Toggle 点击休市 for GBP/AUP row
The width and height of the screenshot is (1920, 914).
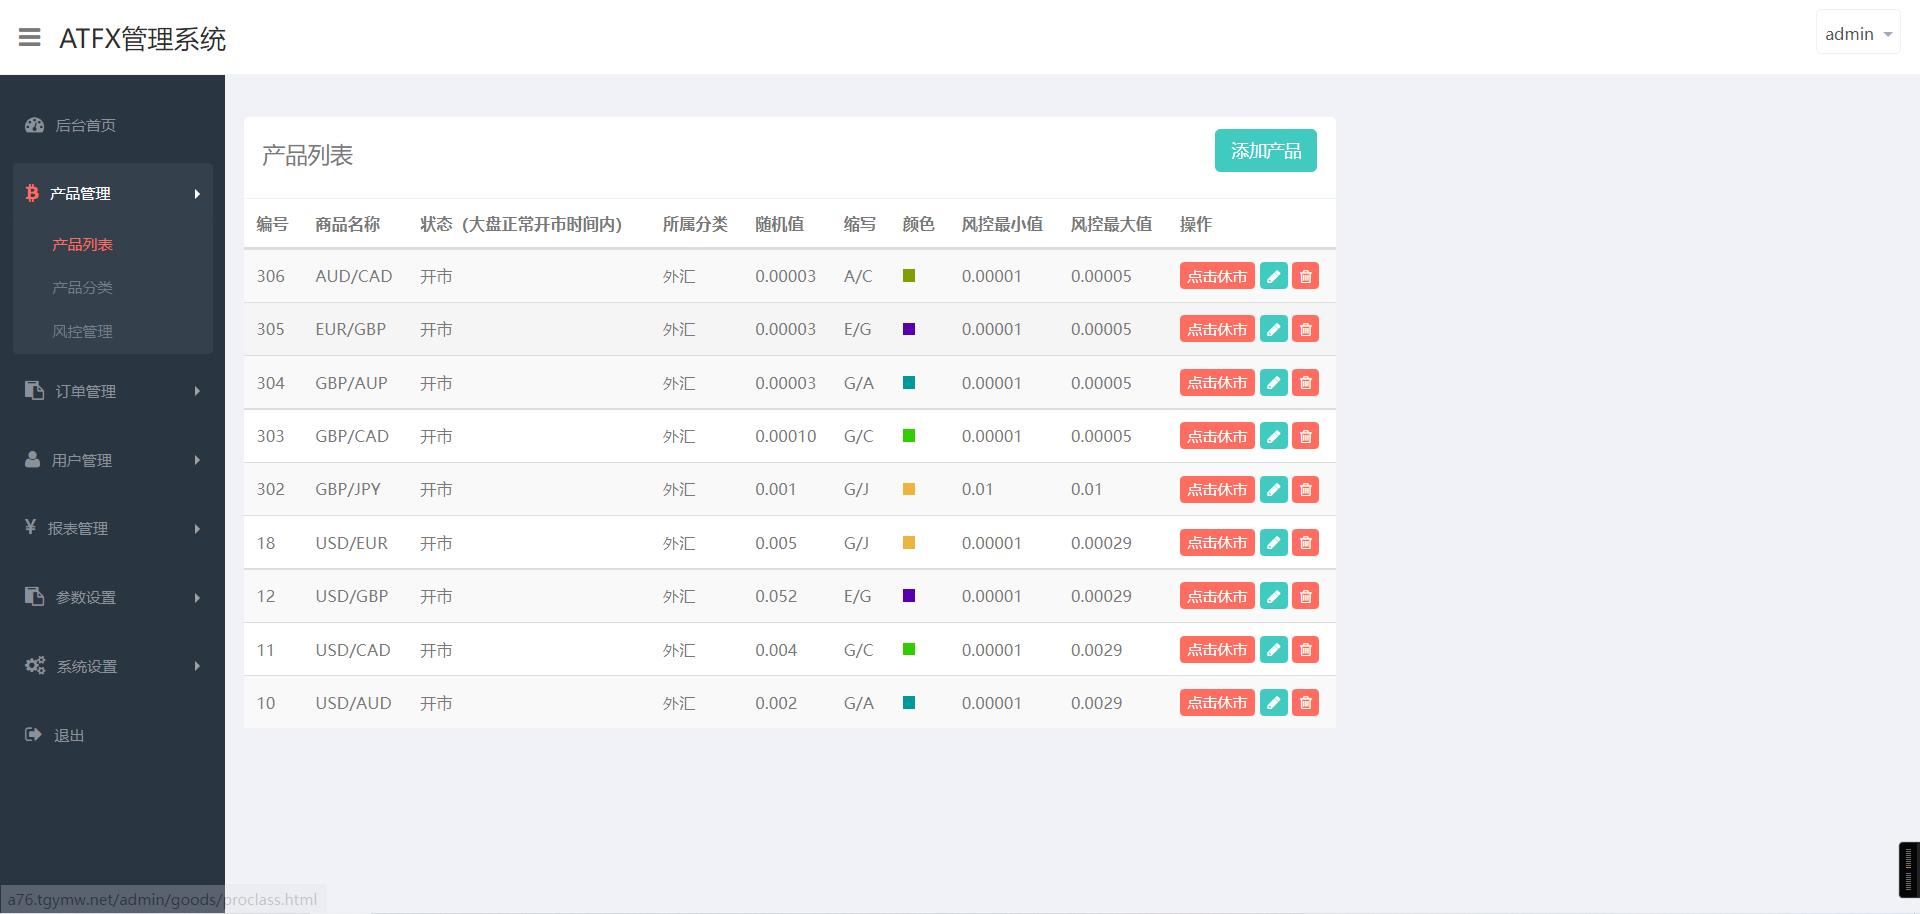tap(1216, 383)
